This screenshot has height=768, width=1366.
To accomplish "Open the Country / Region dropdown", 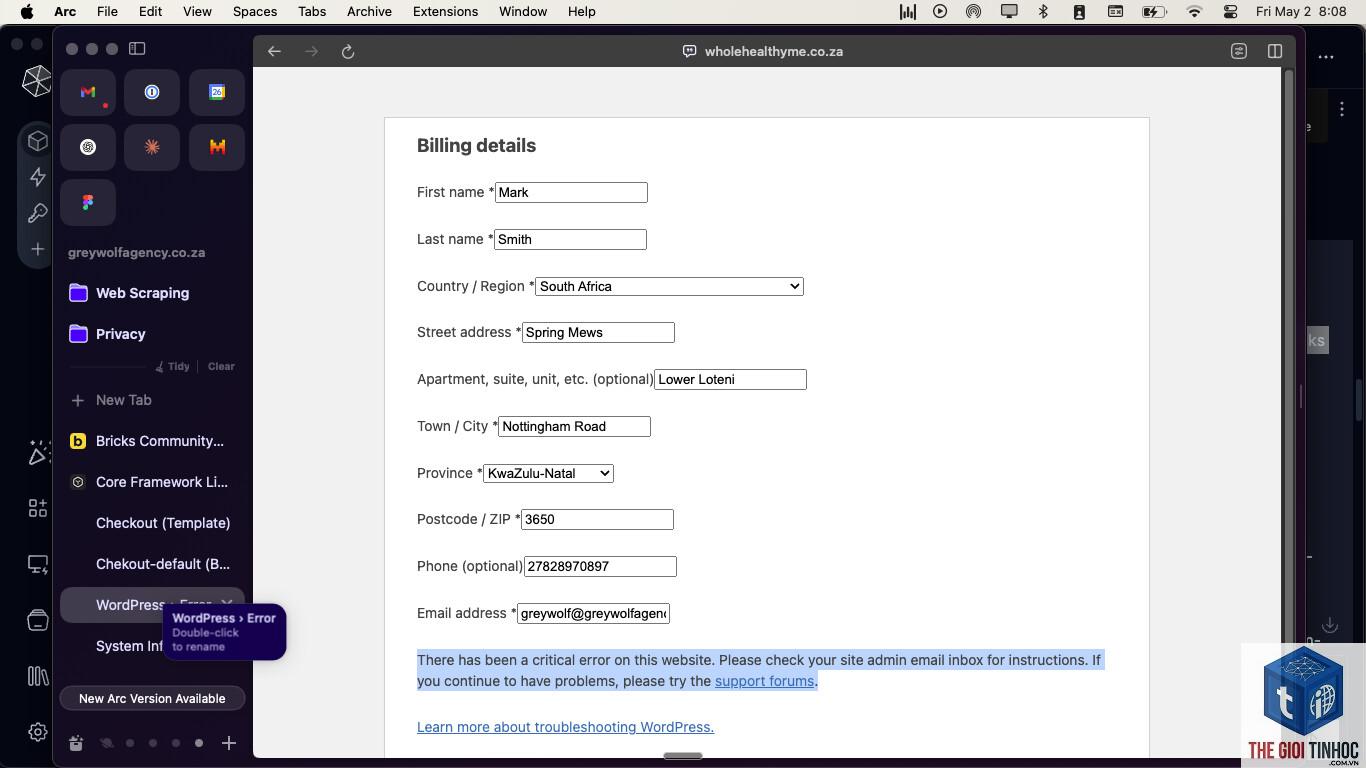I will (x=669, y=286).
